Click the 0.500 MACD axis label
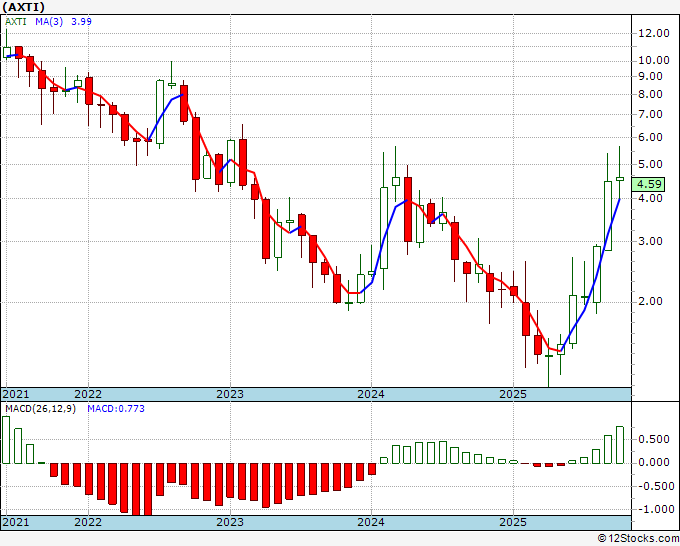680x546 pixels. tap(654, 439)
